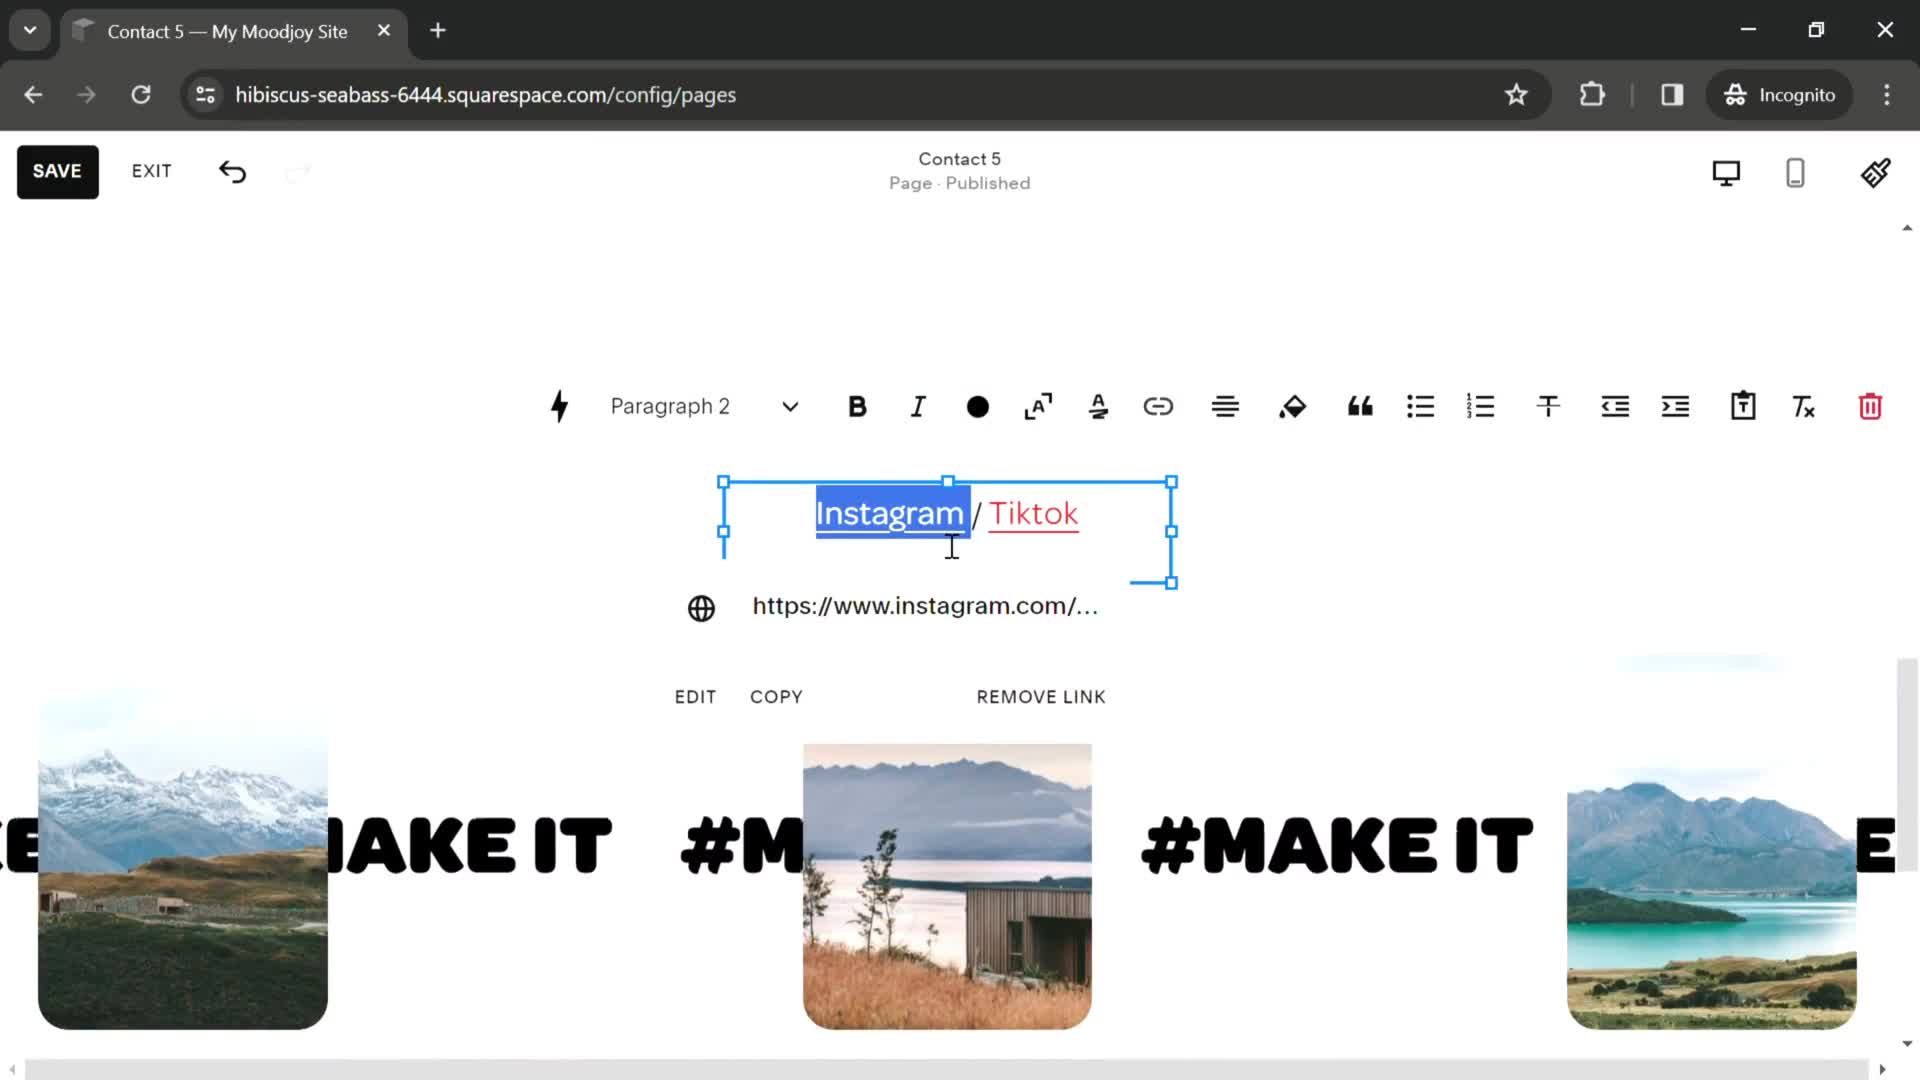
Task: Open a new browser tab
Action: pos(438,31)
